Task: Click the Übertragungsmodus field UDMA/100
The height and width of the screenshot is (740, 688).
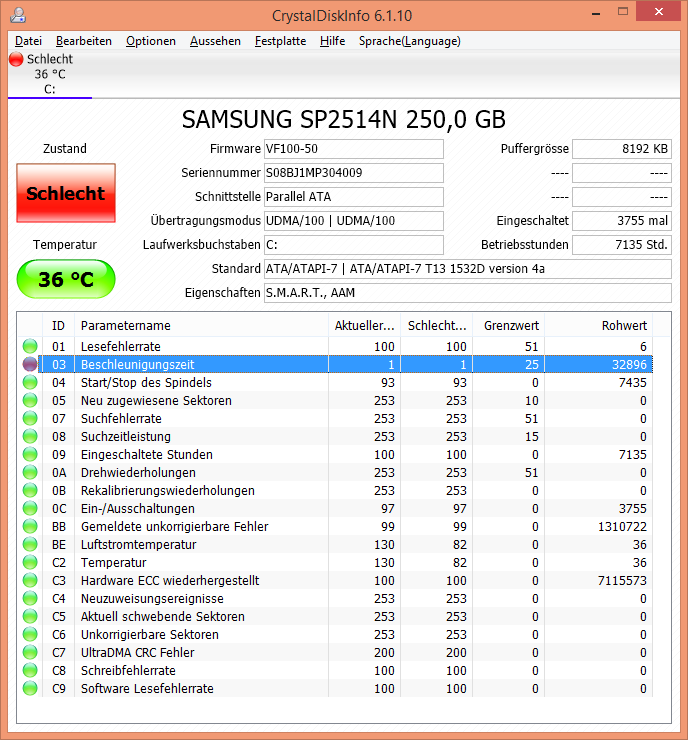Action: 353,221
